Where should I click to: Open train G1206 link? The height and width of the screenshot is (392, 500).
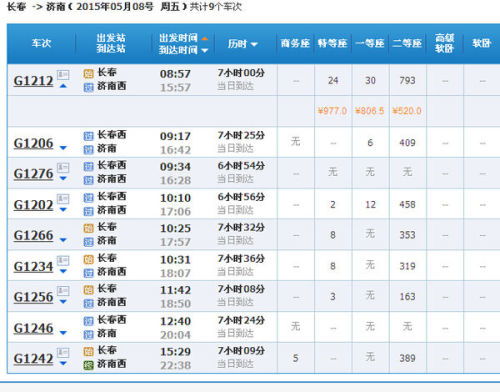pyautogui.click(x=33, y=143)
